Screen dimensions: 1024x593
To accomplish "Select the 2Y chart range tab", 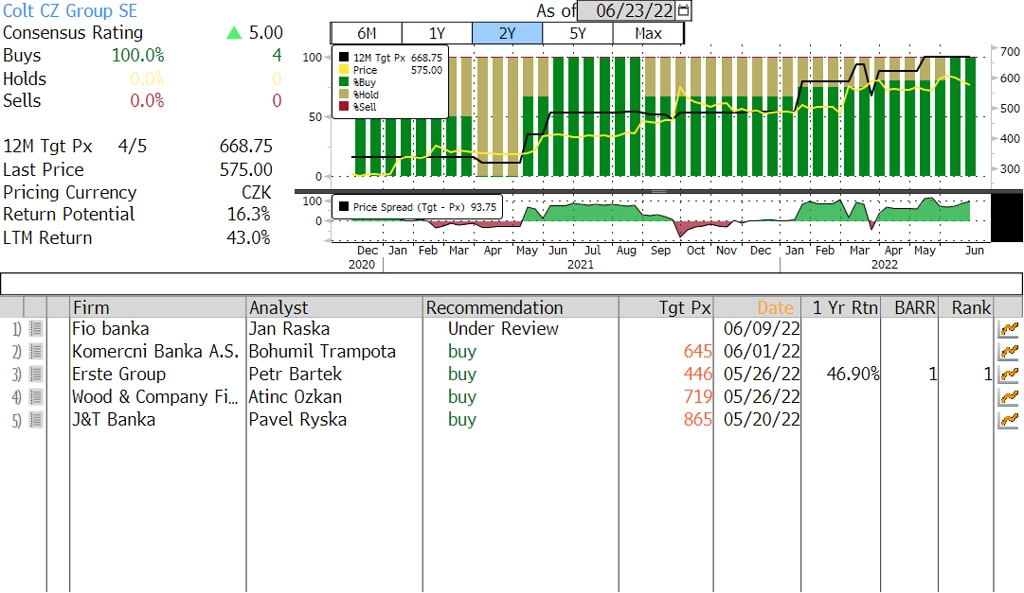I will (x=507, y=33).
